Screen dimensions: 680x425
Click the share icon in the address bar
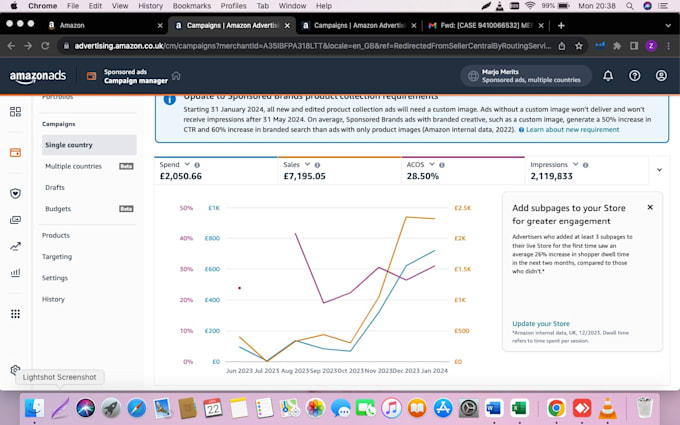562,46
